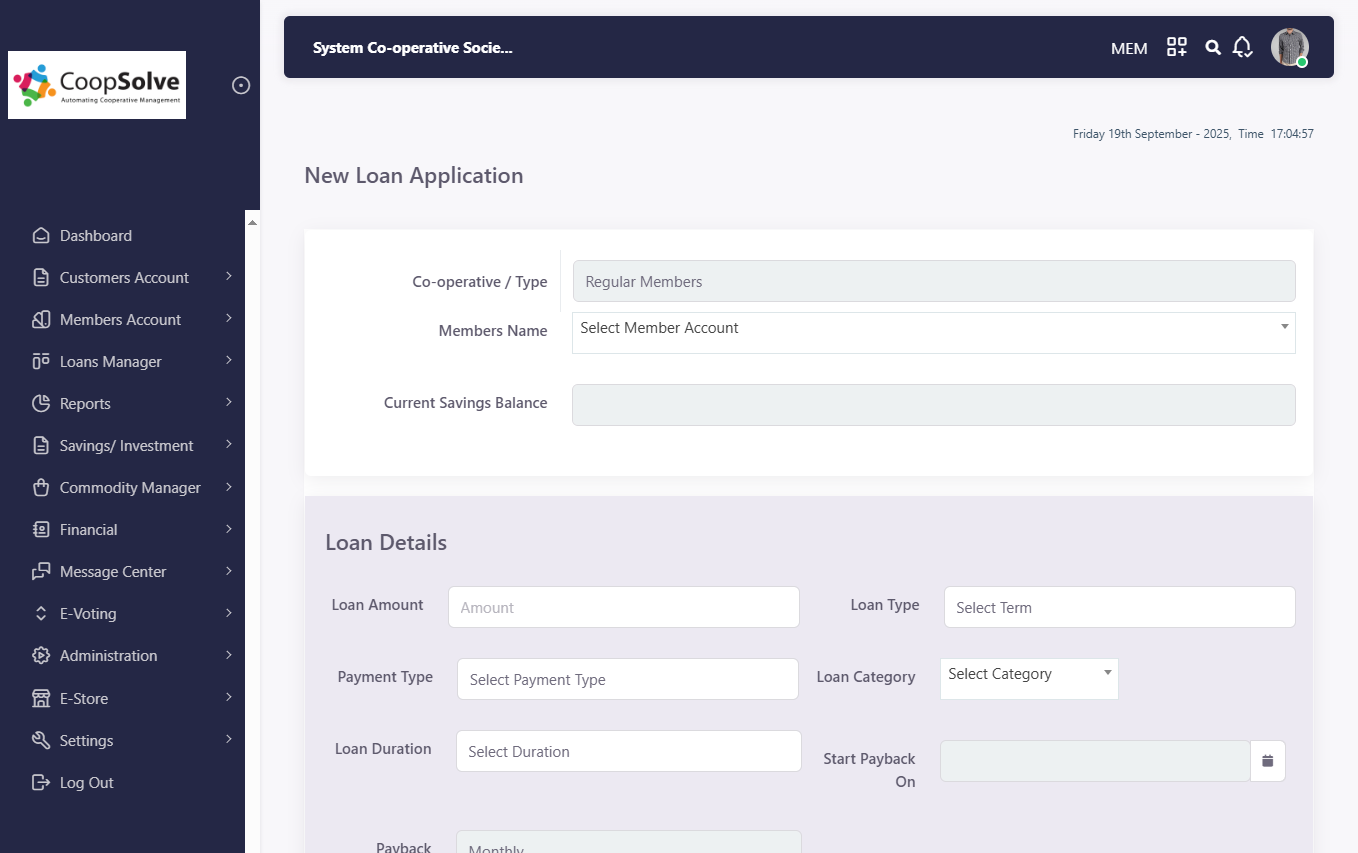Open the Loan Category dropdown
The image size is (1358, 853).
coord(1028,675)
